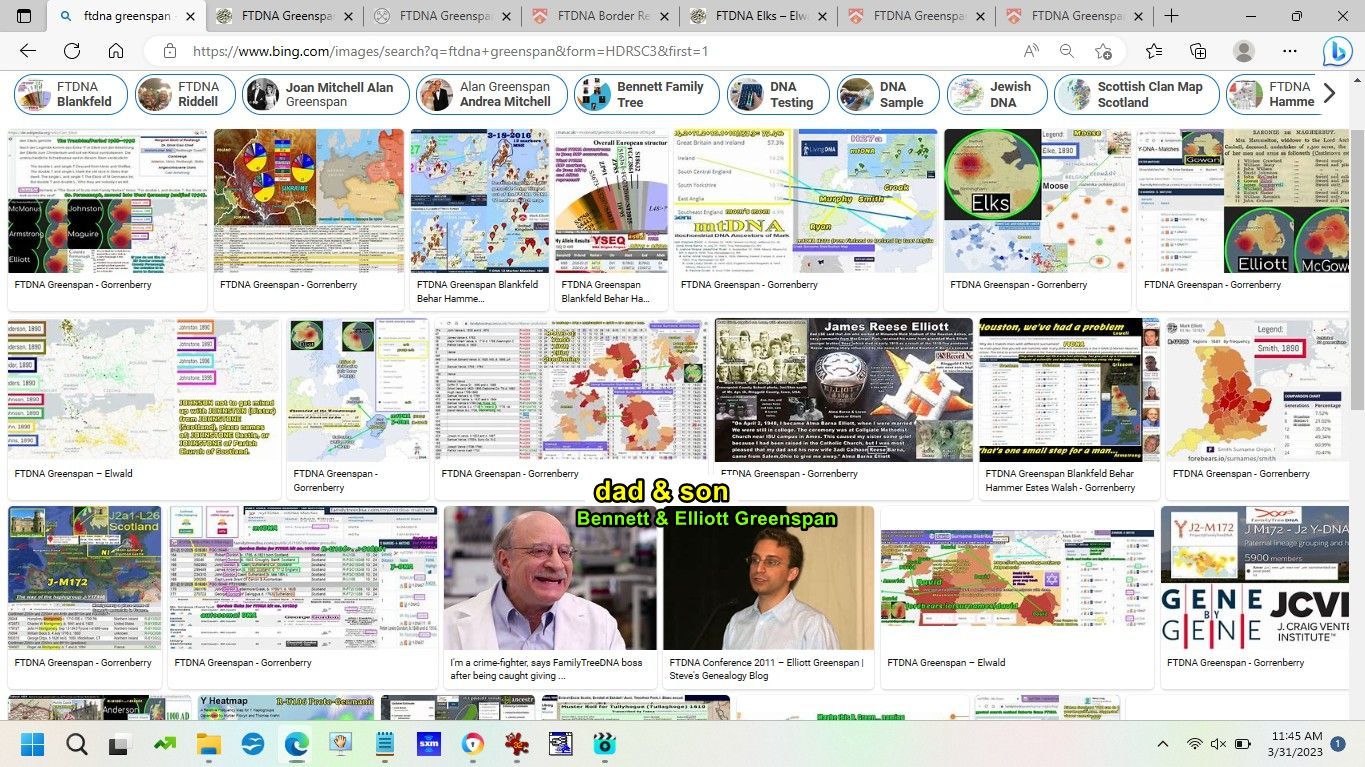Reload the Bing images page
This screenshot has width=1365, height=767.
(72, 51)
